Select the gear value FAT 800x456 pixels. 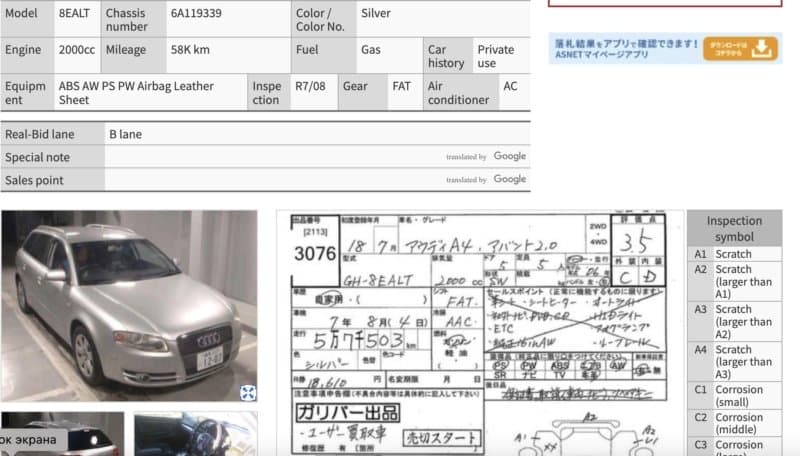pos(401,86)
